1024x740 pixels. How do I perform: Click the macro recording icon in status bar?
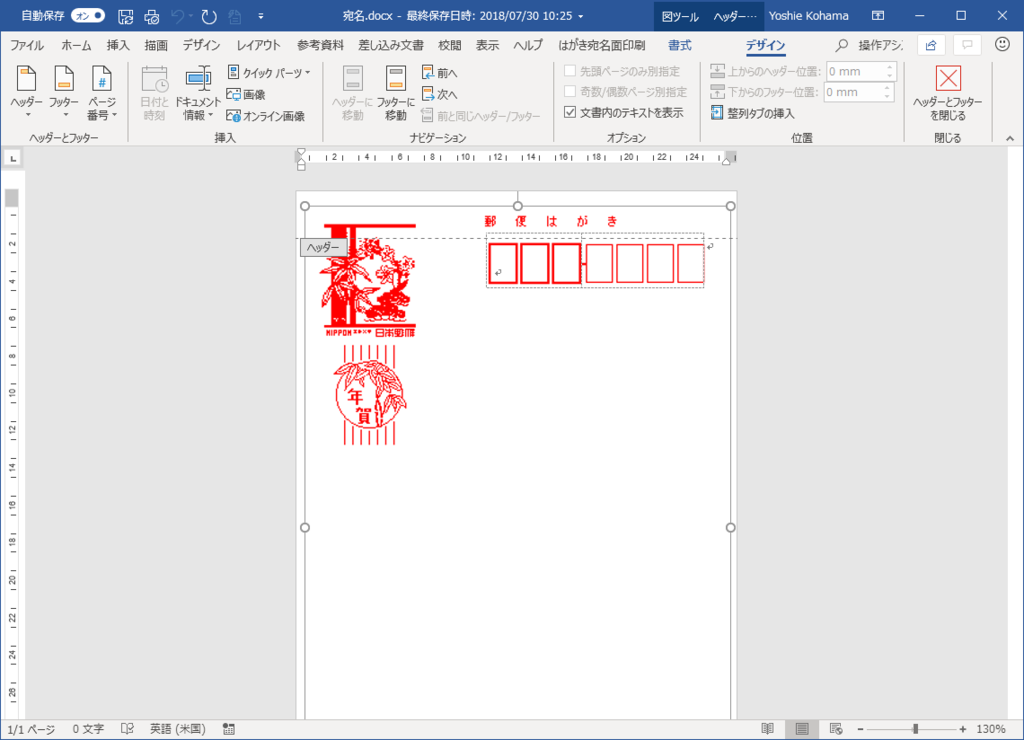tap(229, 729)
